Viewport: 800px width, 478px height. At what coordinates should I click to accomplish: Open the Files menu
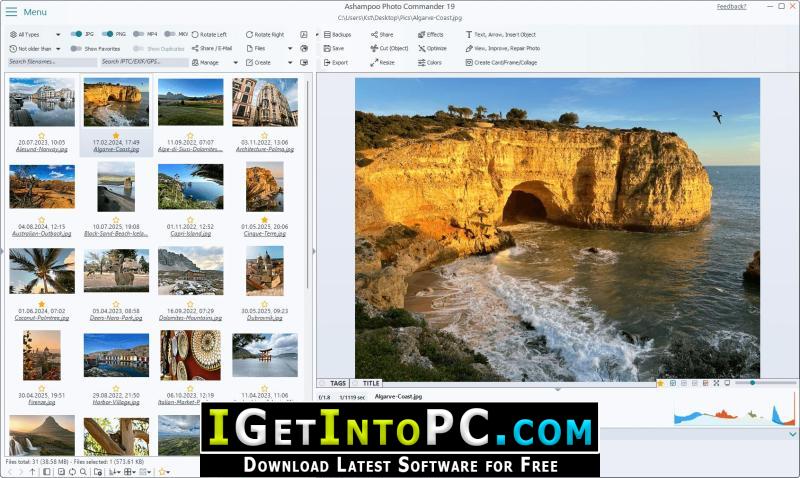click(x=256, y=48)
